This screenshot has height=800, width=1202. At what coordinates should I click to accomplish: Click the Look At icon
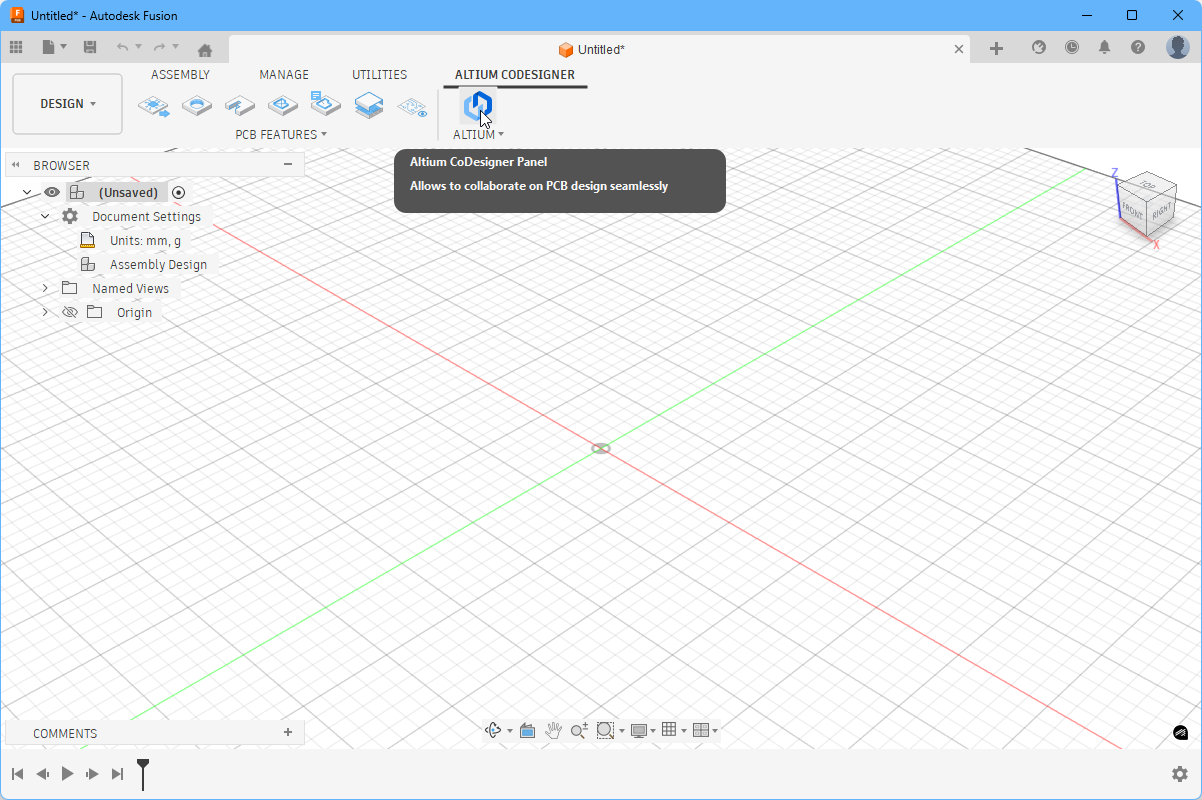(528, 730)
